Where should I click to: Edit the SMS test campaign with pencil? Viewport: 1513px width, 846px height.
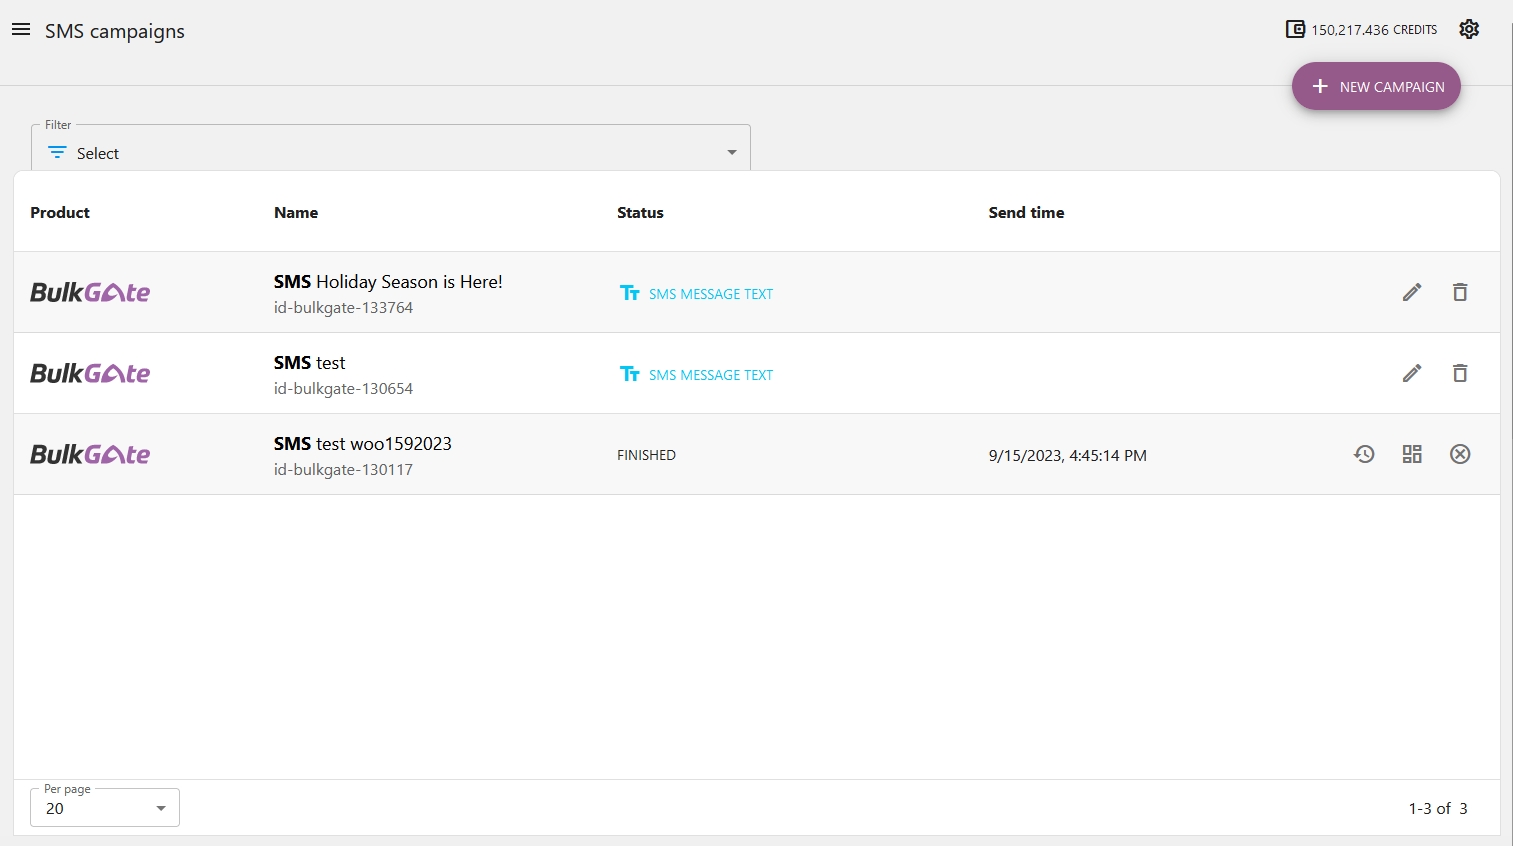(1412, 373)
